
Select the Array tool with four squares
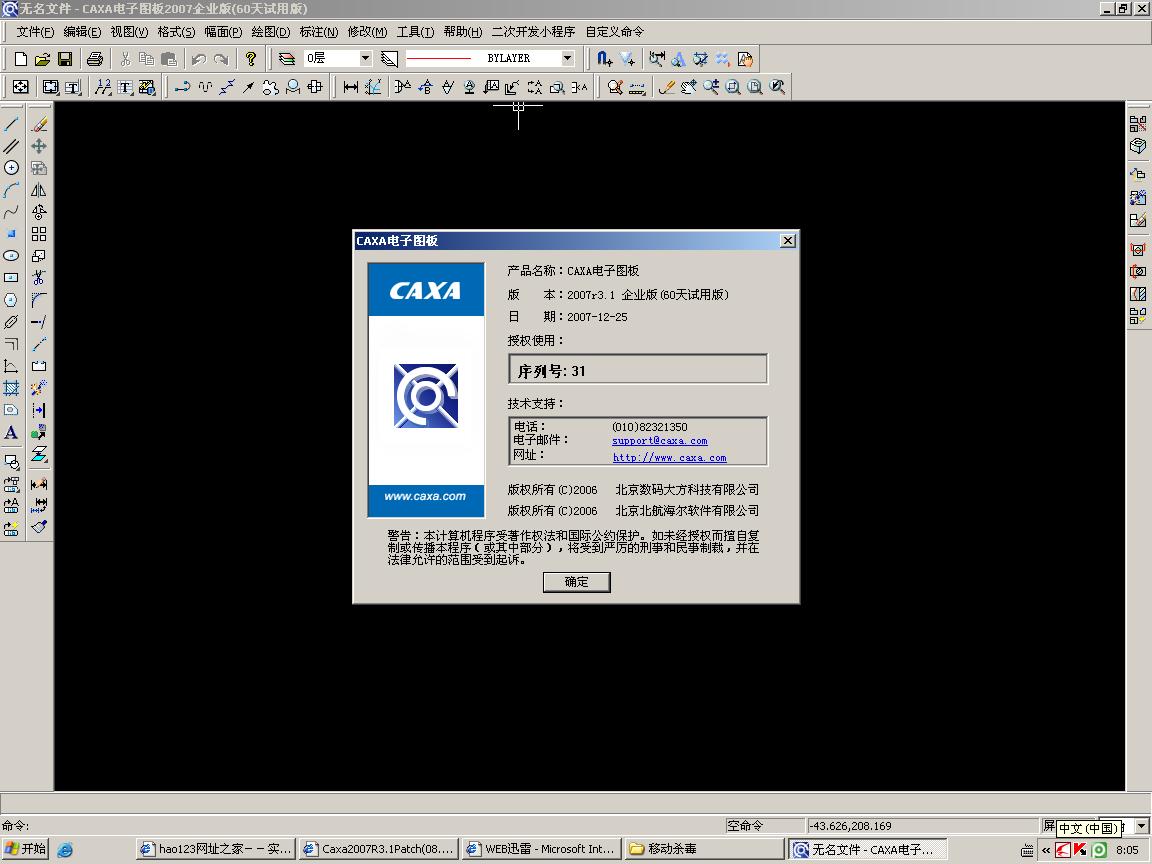click(x=39, y=234)
